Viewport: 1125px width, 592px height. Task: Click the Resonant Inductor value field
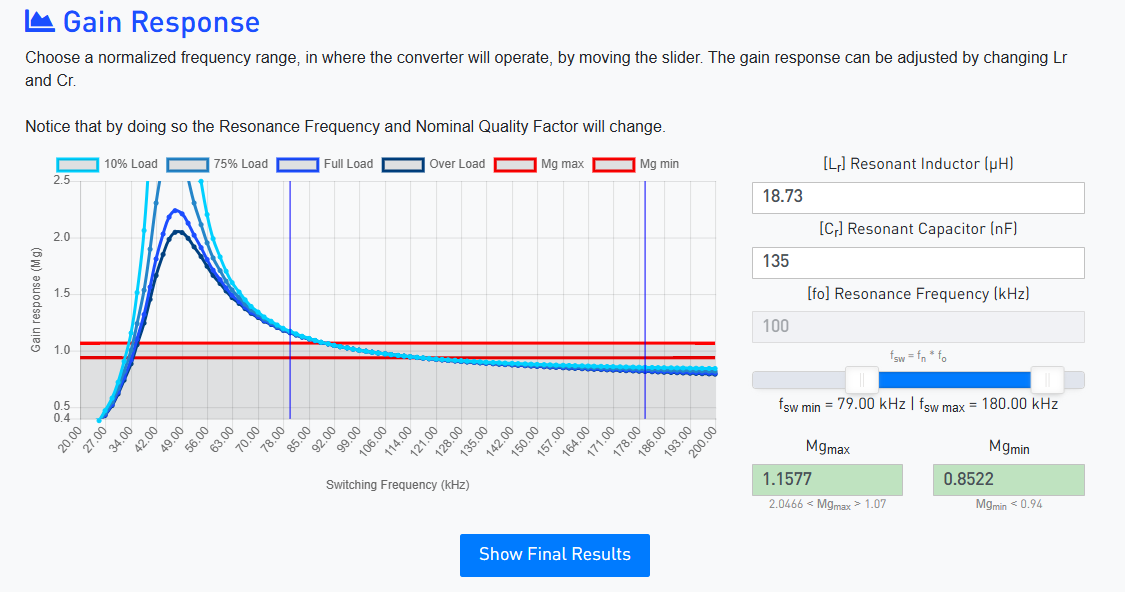click(917, 197)
